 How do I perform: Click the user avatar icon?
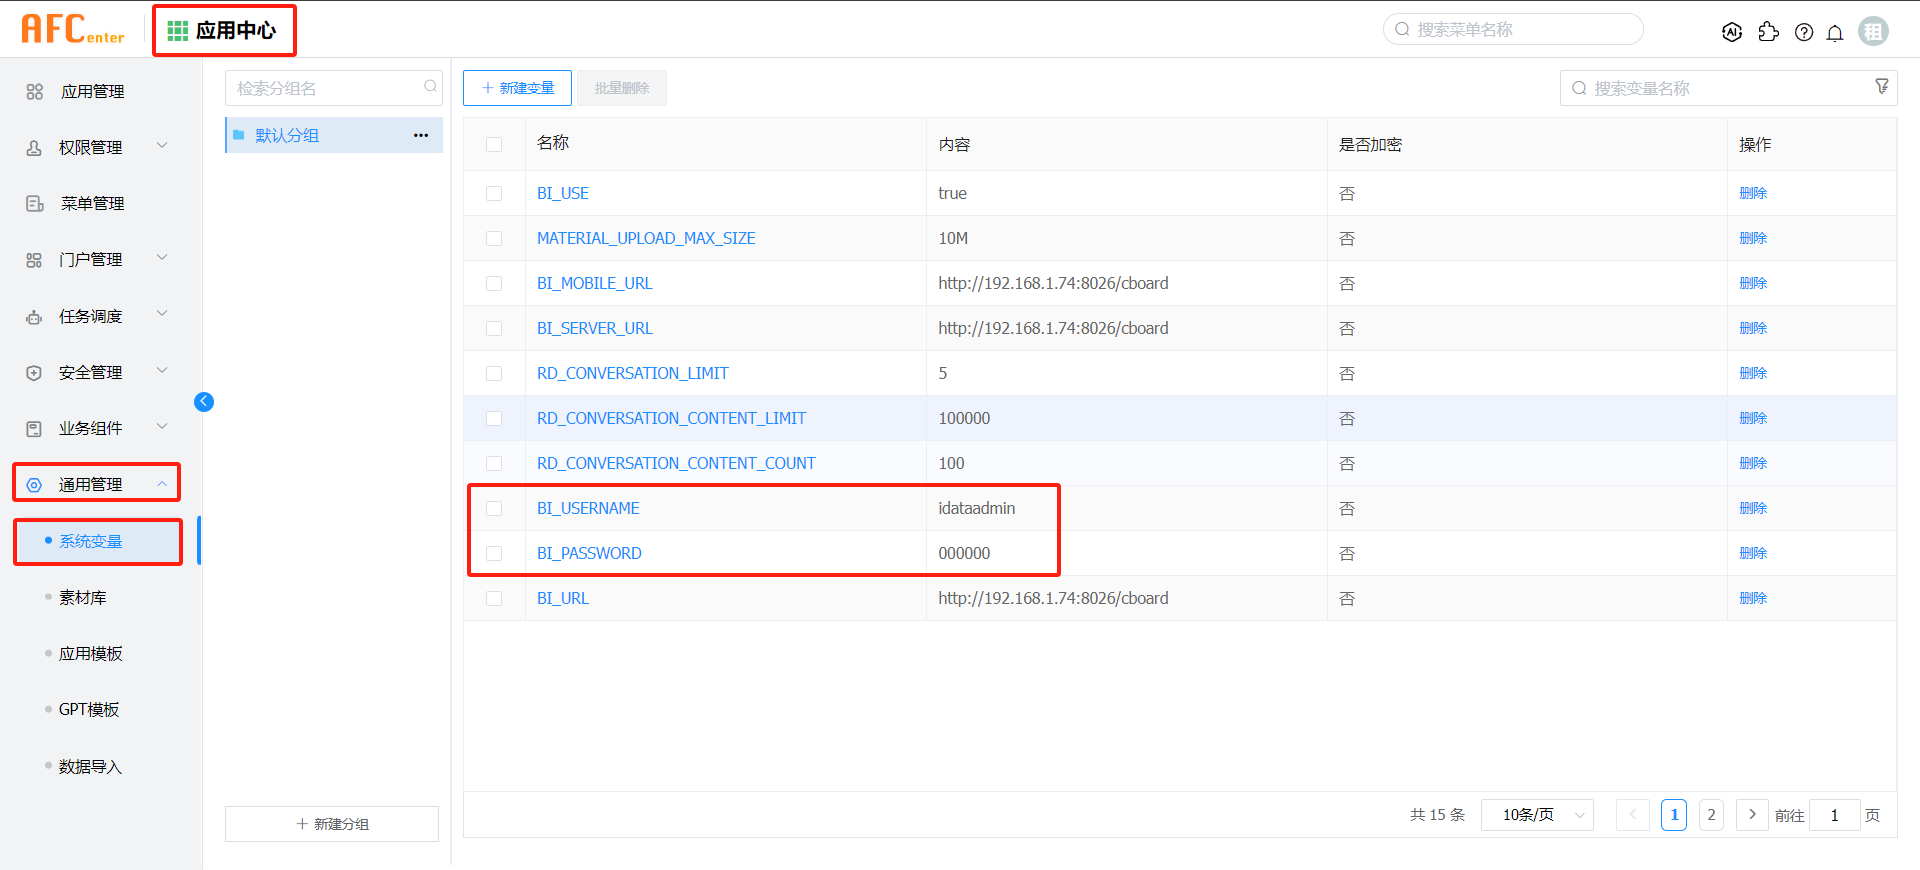click(1873, 32)
